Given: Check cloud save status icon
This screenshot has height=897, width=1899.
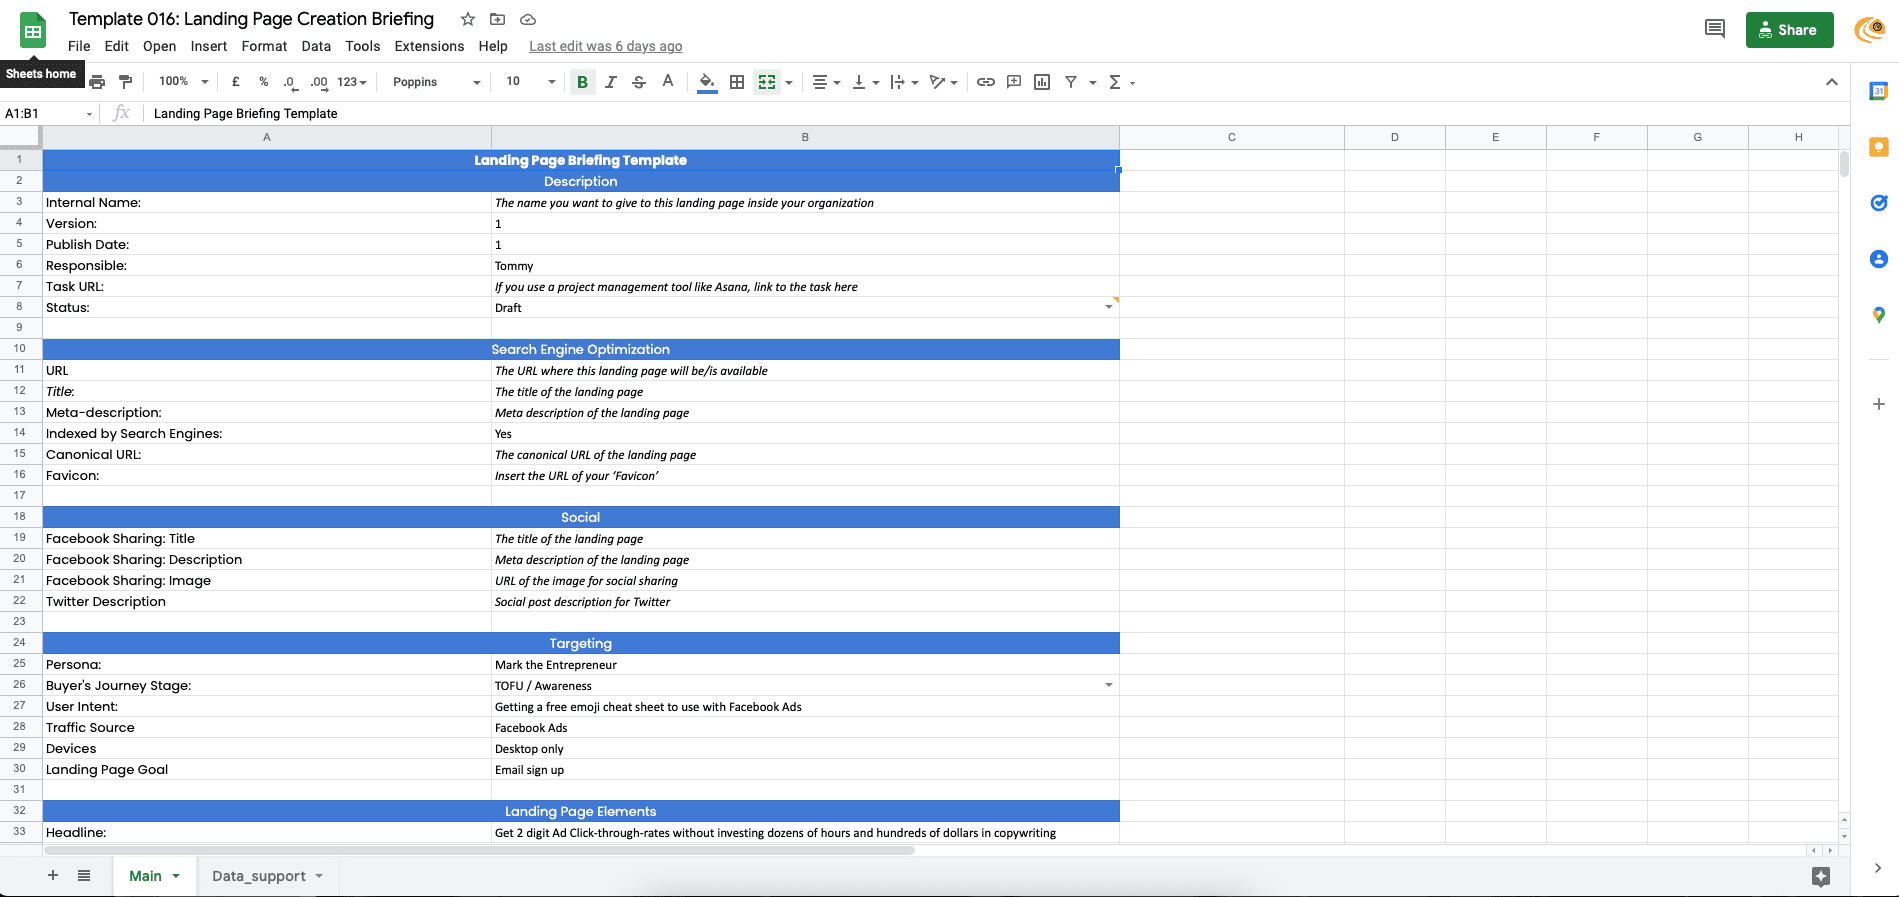Looking at the screenshot, I should tap(528, 19).
